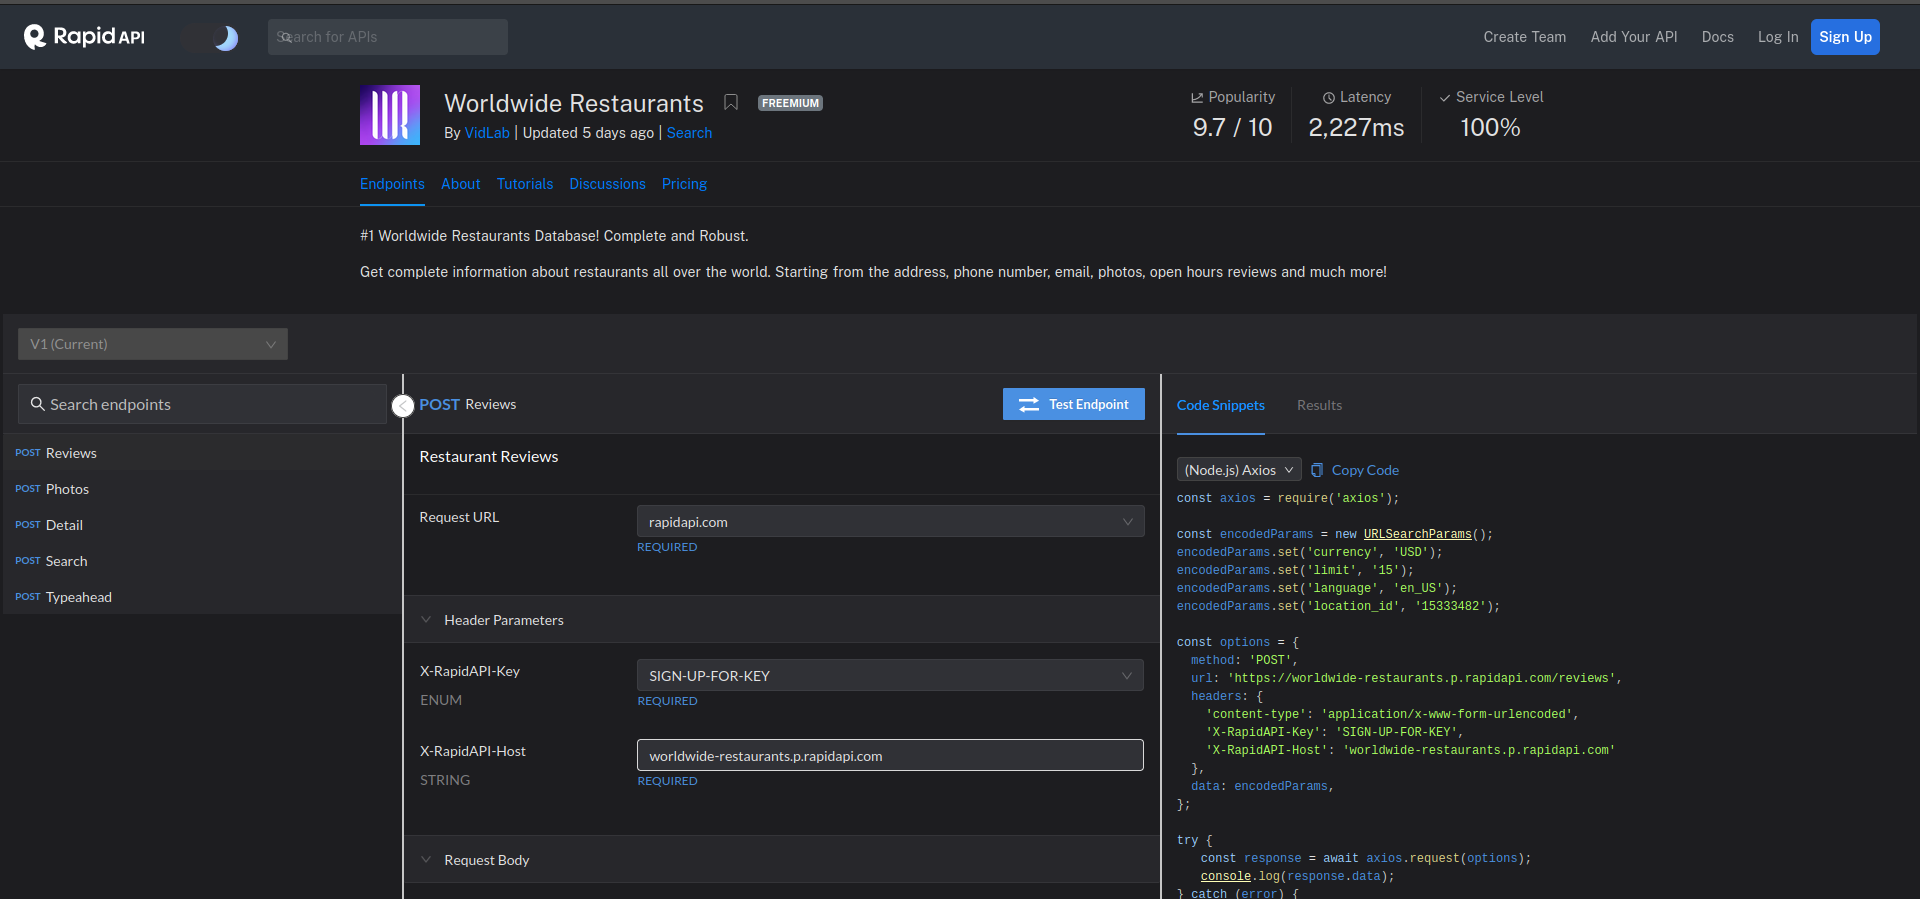Click the Restaurant Reviews heading

489,456
